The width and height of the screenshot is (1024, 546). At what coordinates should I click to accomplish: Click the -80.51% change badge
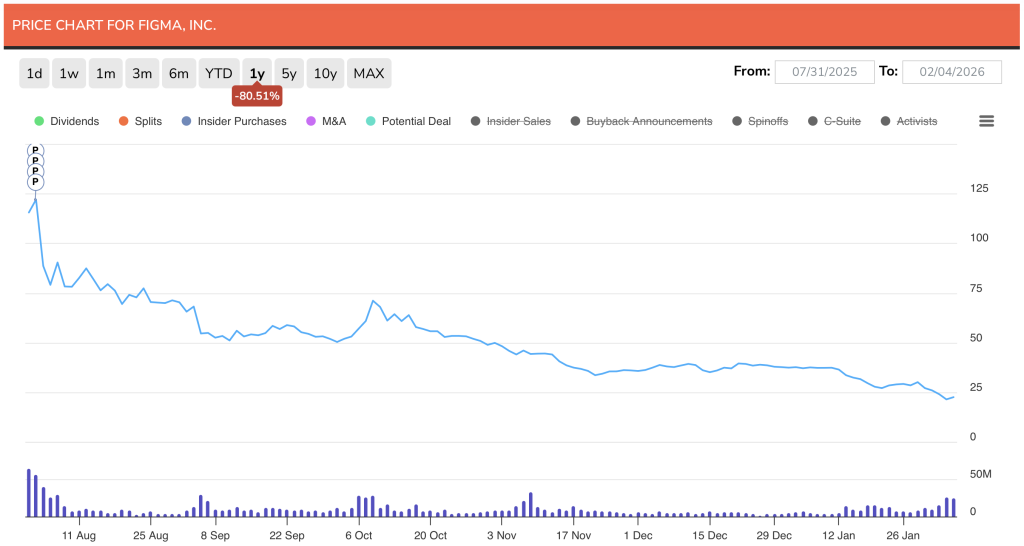257,96
